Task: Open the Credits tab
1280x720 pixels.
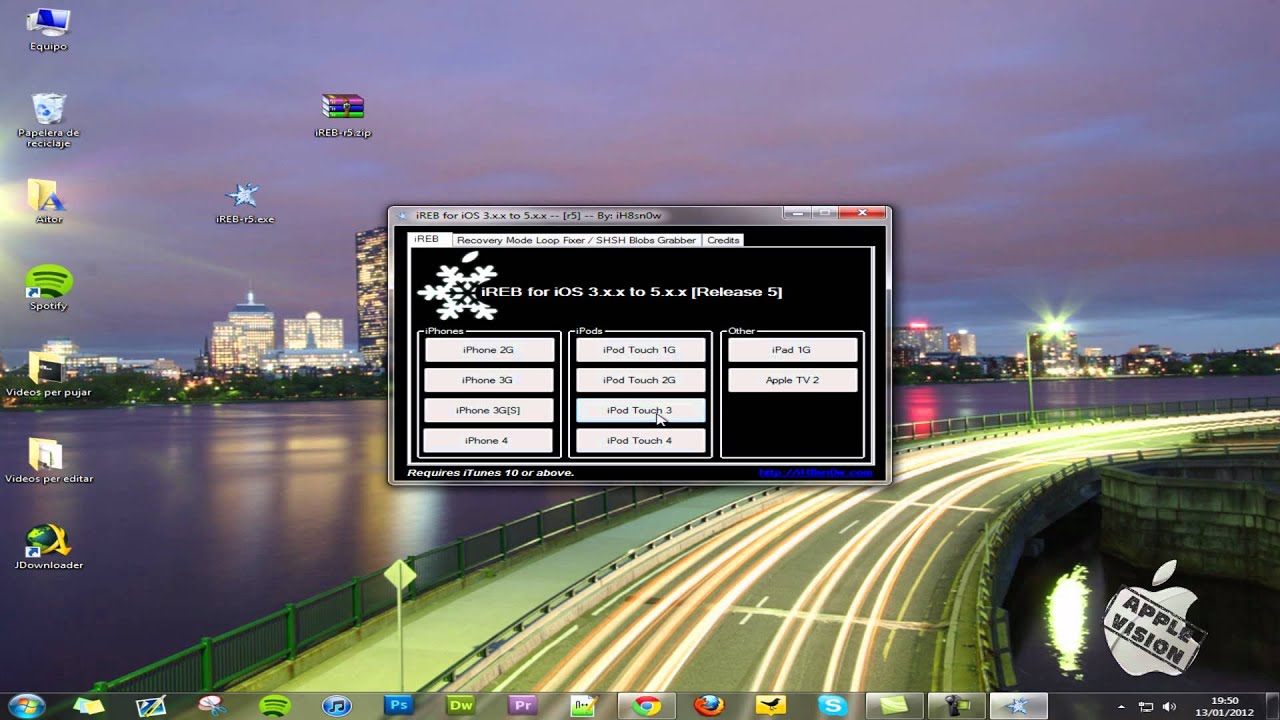Action: (723, 240)
